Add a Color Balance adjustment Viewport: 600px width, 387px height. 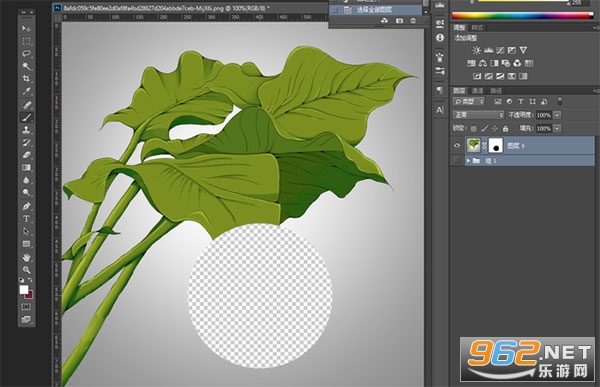(483, 63)
